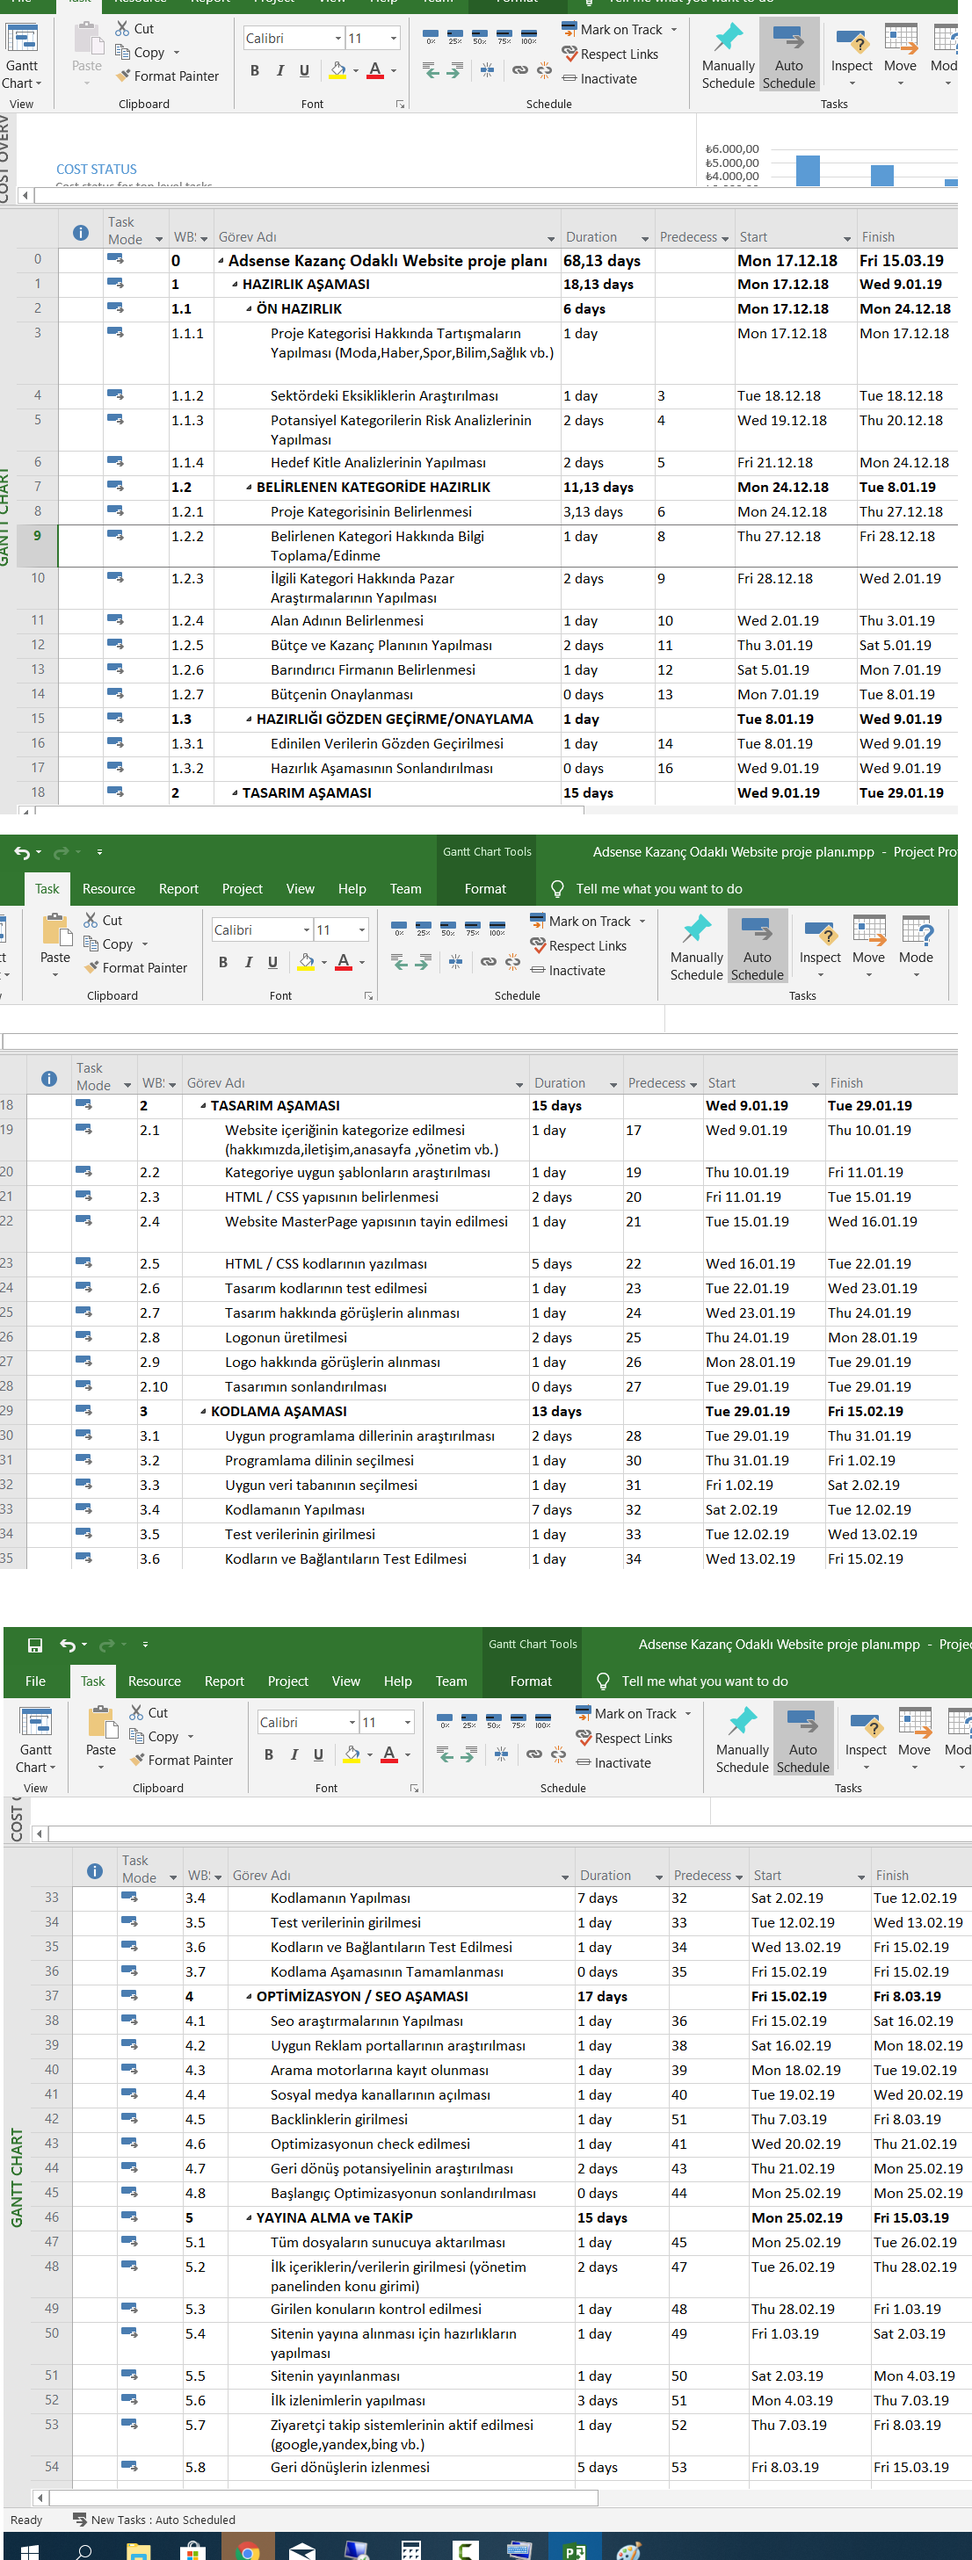Switch to the Report tab in the bottom screenshot
972x2560 pixels.
coord(224,1681)
